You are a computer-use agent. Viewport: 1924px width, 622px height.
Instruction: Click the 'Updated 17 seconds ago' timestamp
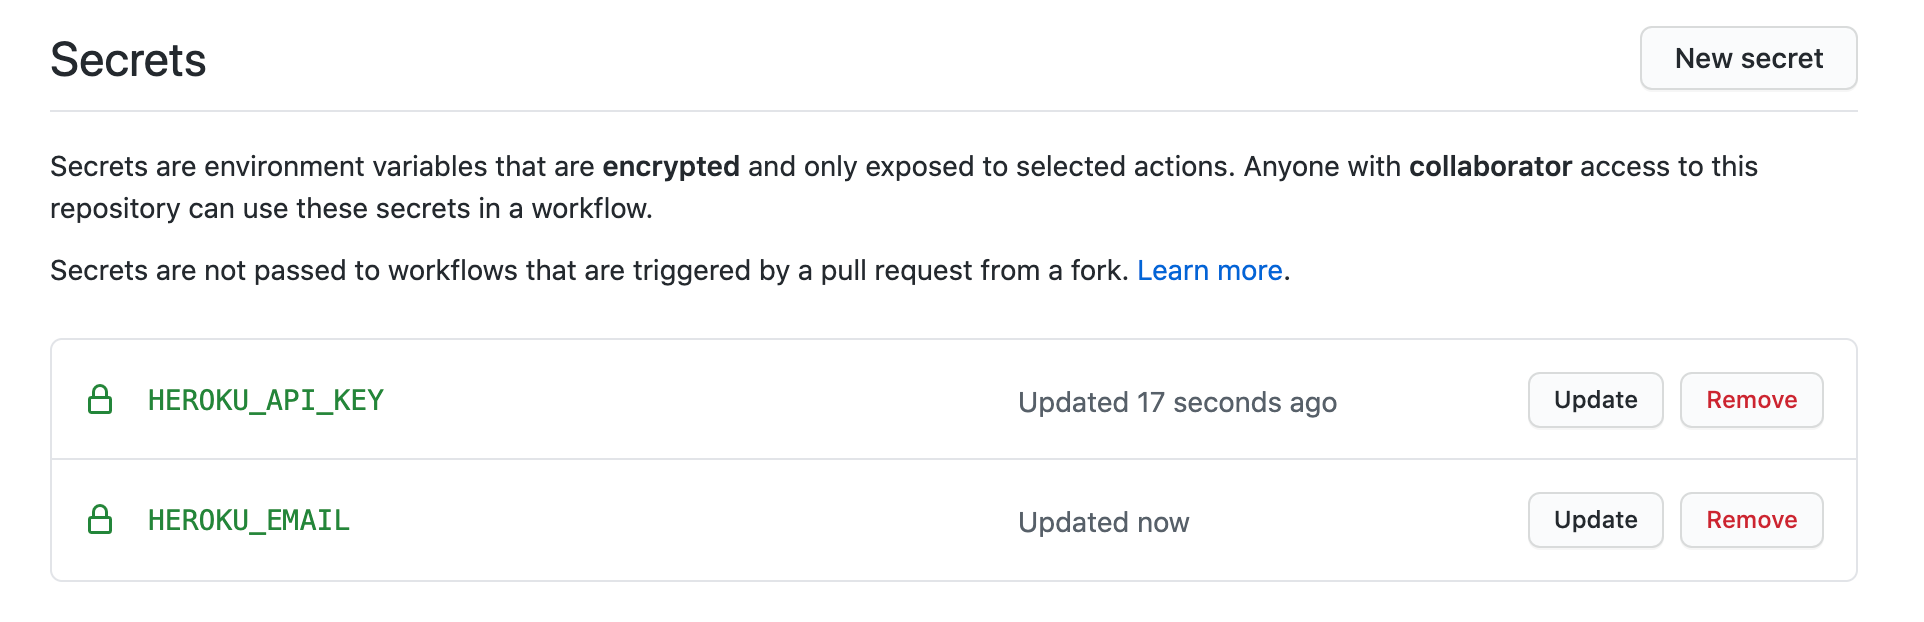click(x=1177, y=402)
